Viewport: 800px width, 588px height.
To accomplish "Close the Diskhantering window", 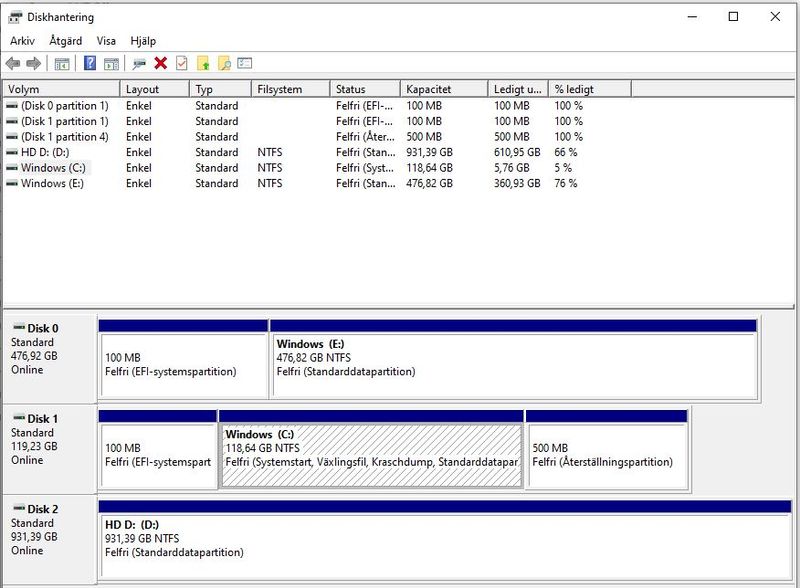I will pos(775,17).
